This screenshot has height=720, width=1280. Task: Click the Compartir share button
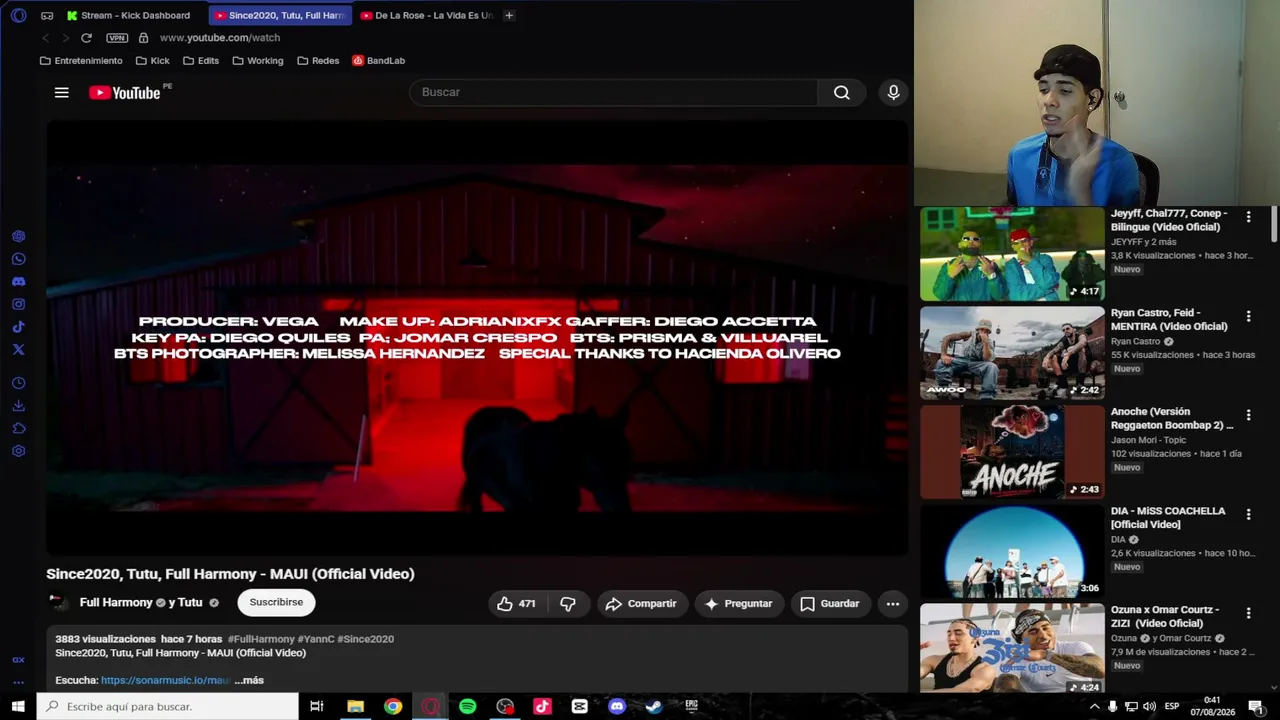pos(641,604)
